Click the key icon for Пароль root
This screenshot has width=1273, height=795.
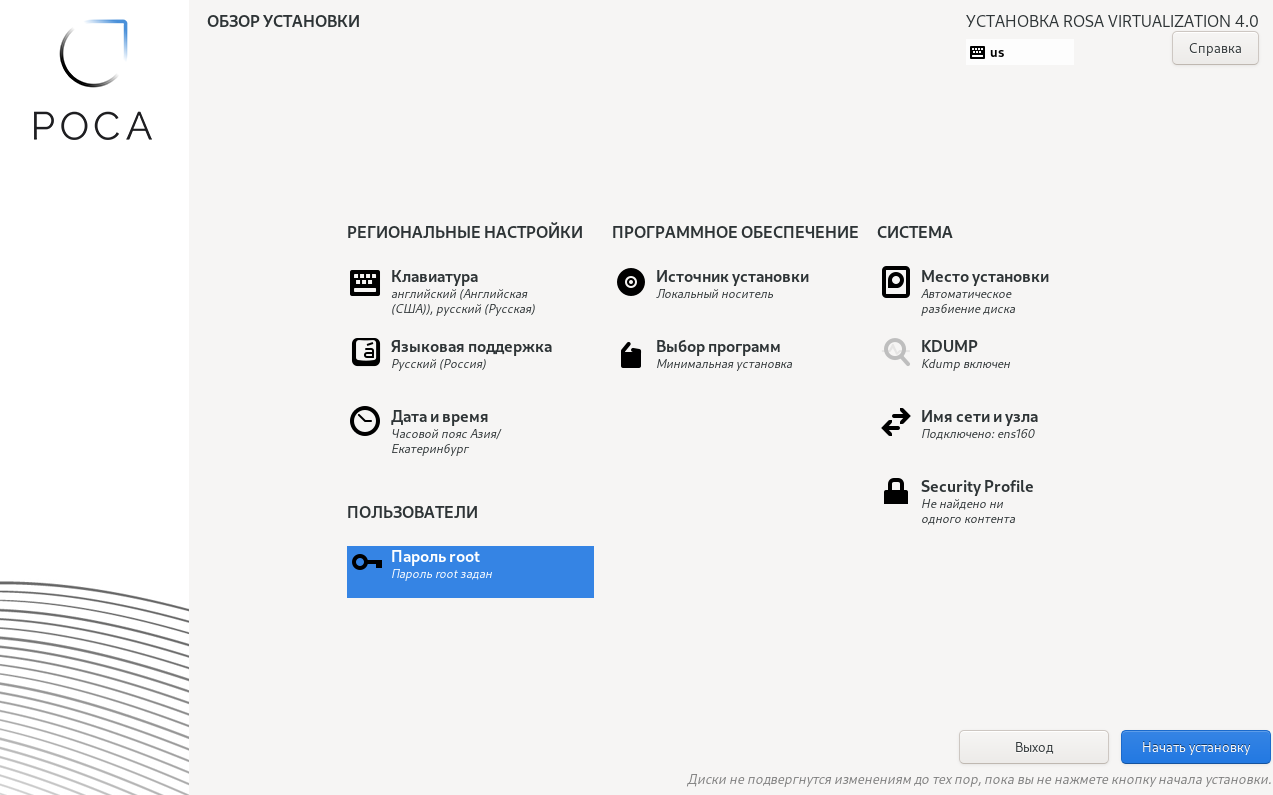click(367, 562)
